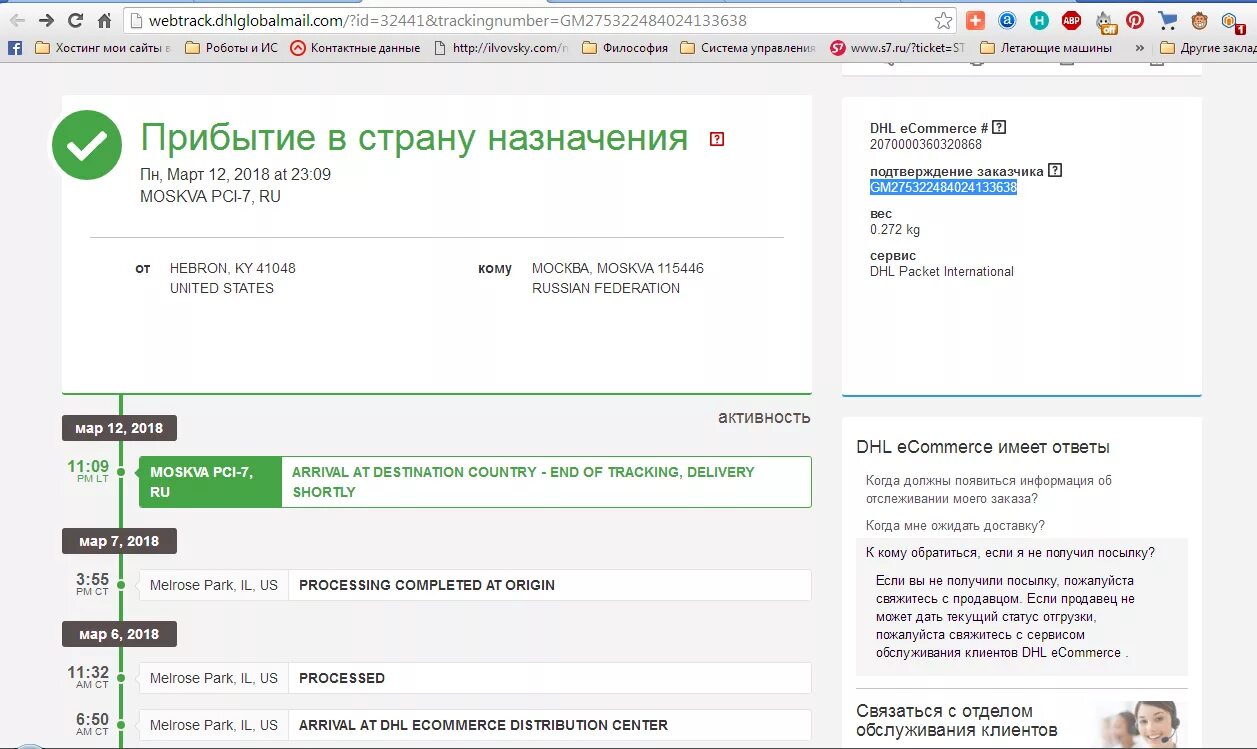This screenshot has width=1257, height=749.
Task: Open the 'Другие закладки' folder
Action: [1207, 47]
